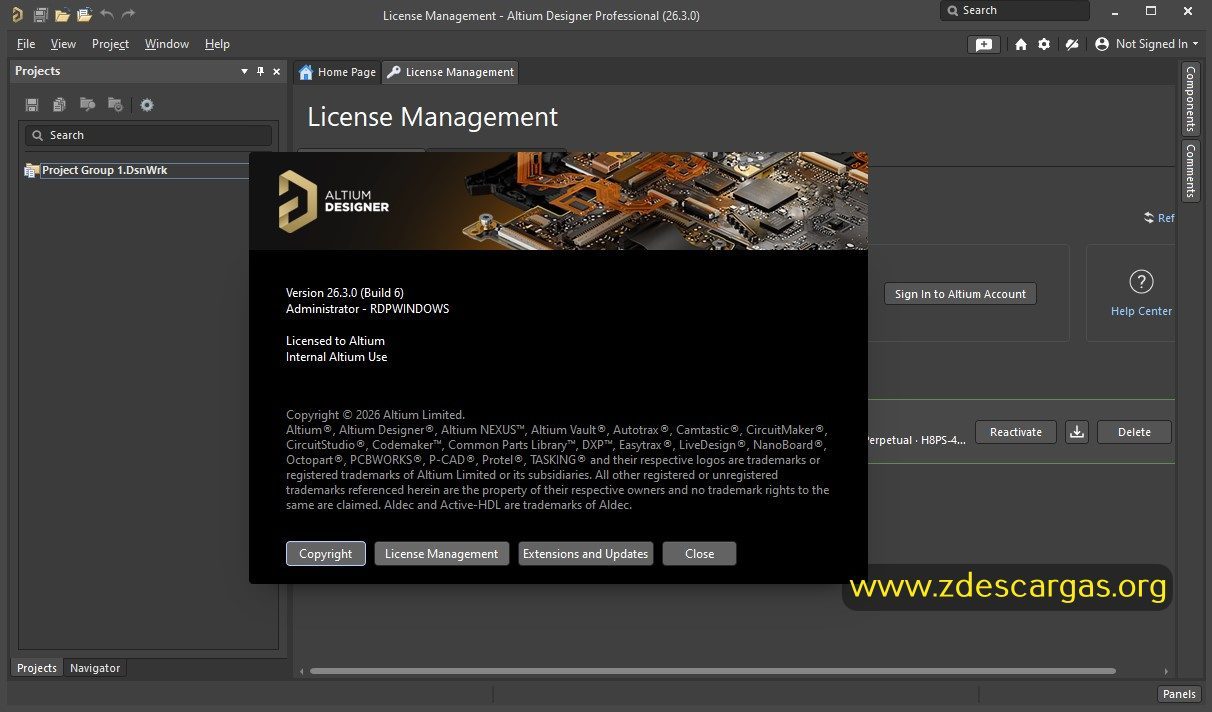Screen dimensions: 1212x712
Task: Click the folder search icon in the Projects panel
Action: (x=88, y=105)
